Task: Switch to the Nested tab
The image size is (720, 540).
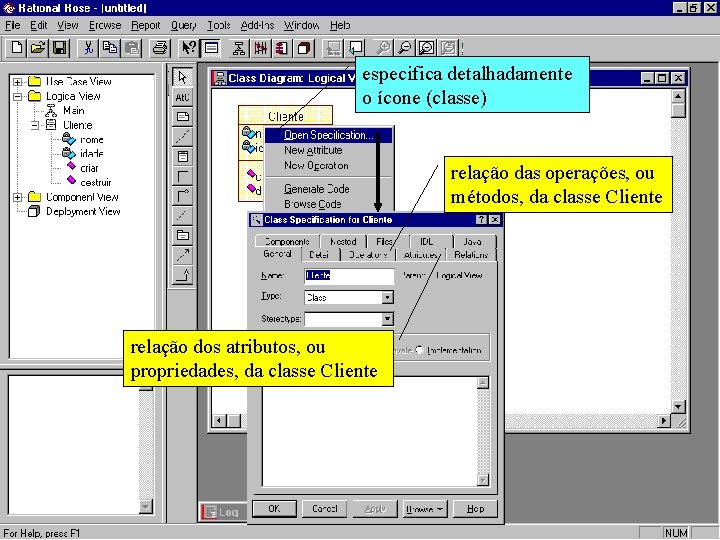Action: (343, 241)
